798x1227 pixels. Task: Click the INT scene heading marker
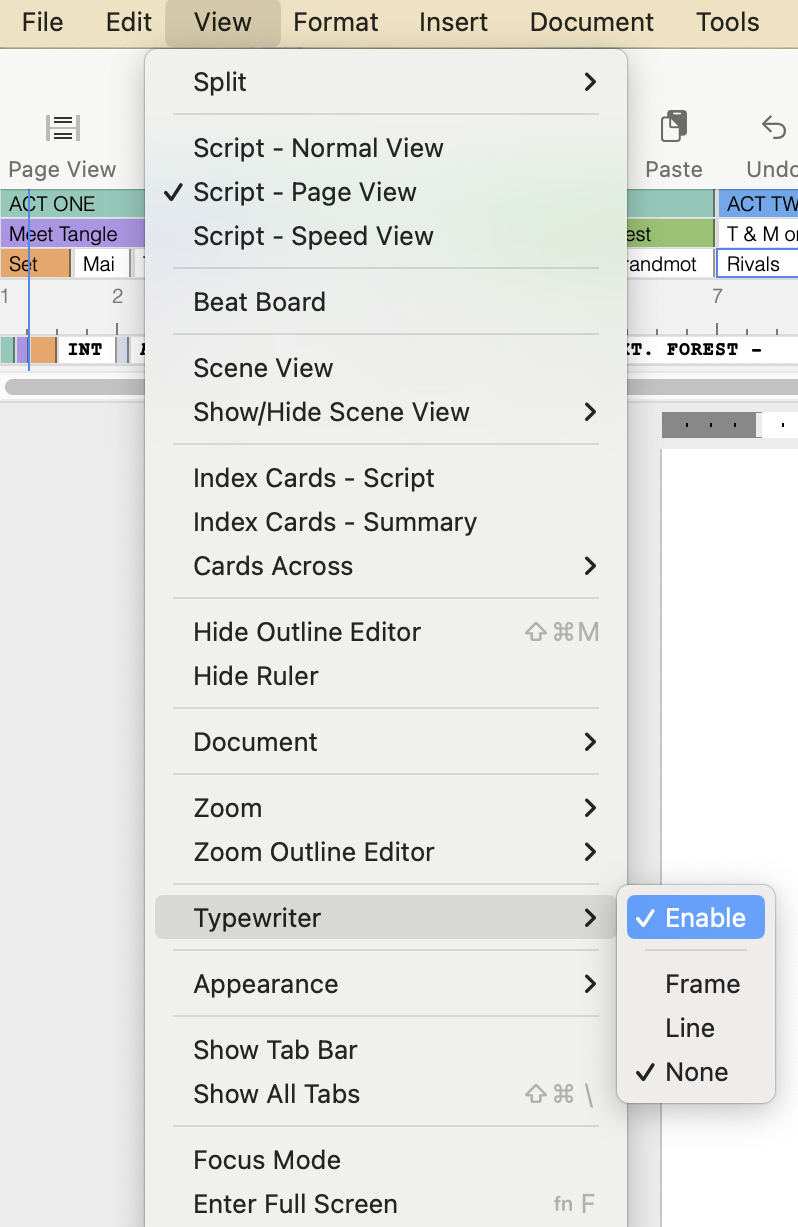(85, 350)
